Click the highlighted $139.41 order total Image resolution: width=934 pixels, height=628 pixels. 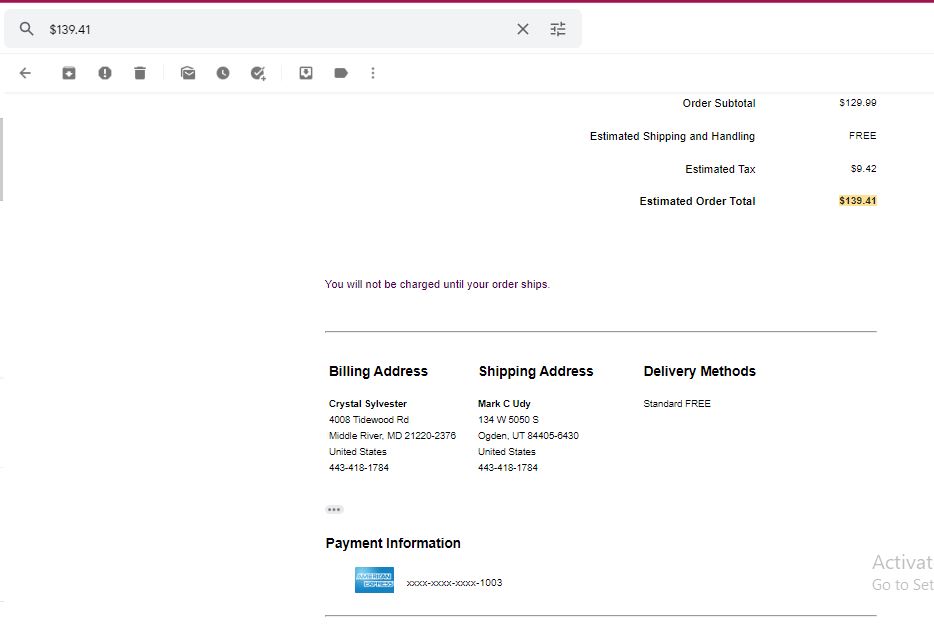[x=857, y=201]
